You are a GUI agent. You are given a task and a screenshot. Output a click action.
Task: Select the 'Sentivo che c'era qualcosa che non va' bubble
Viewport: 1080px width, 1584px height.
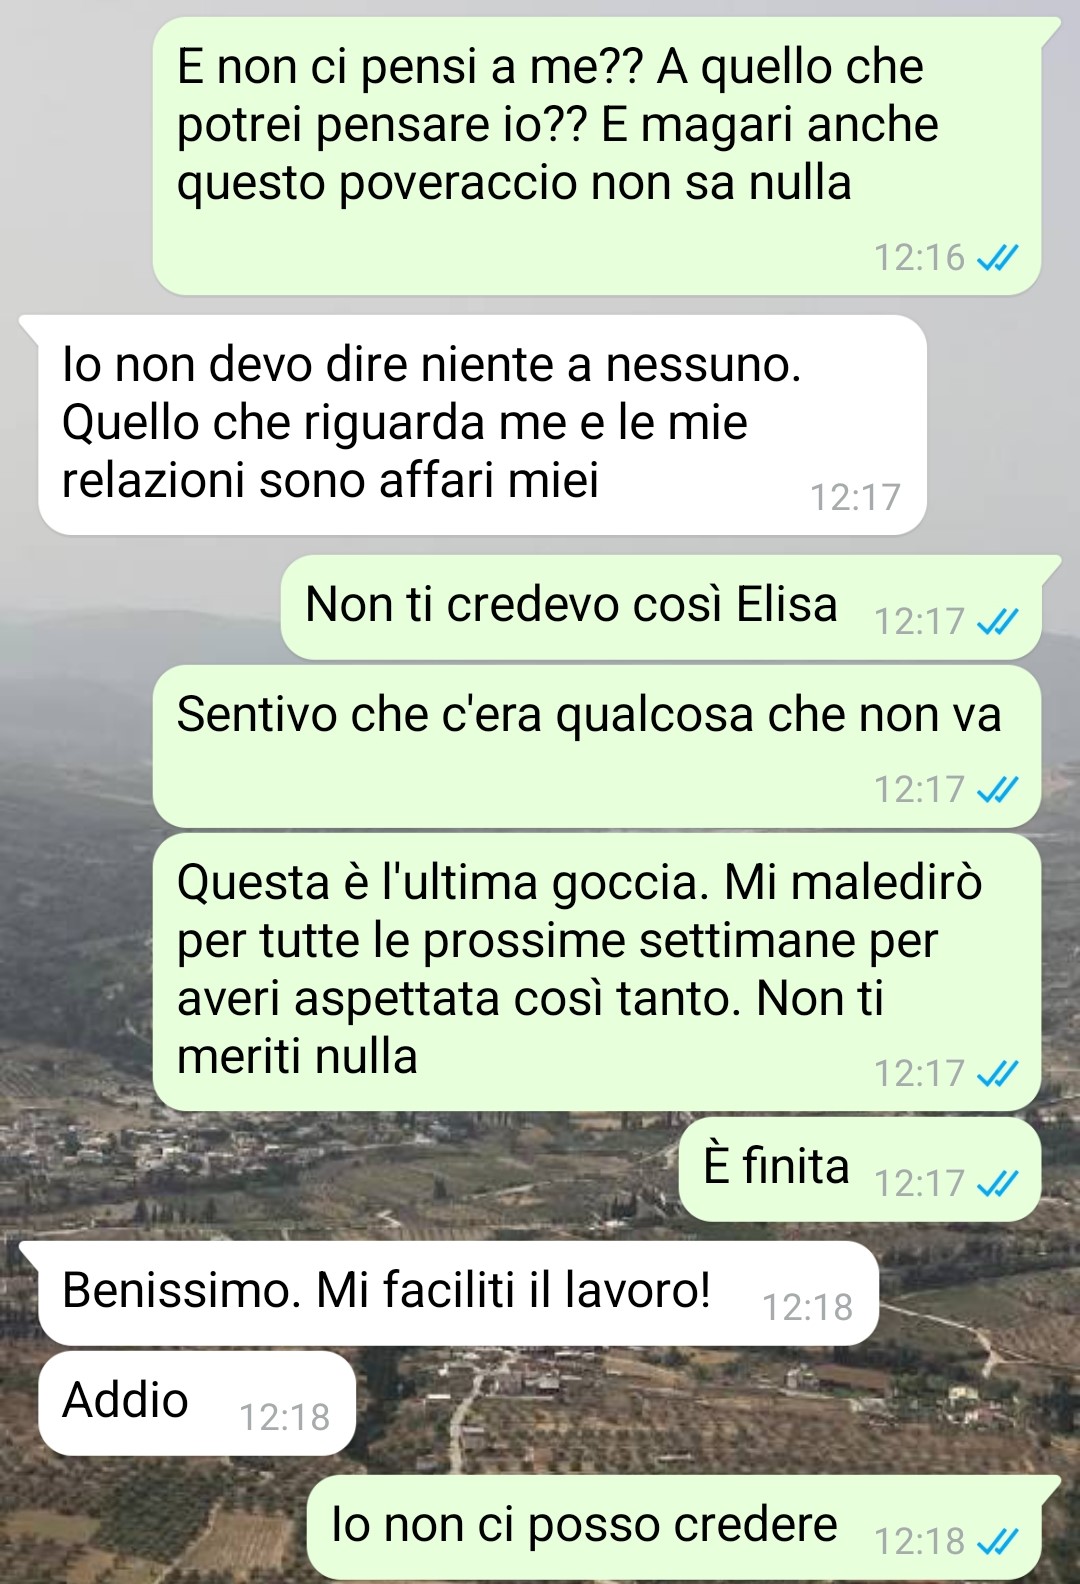click(x=597, y=747)
